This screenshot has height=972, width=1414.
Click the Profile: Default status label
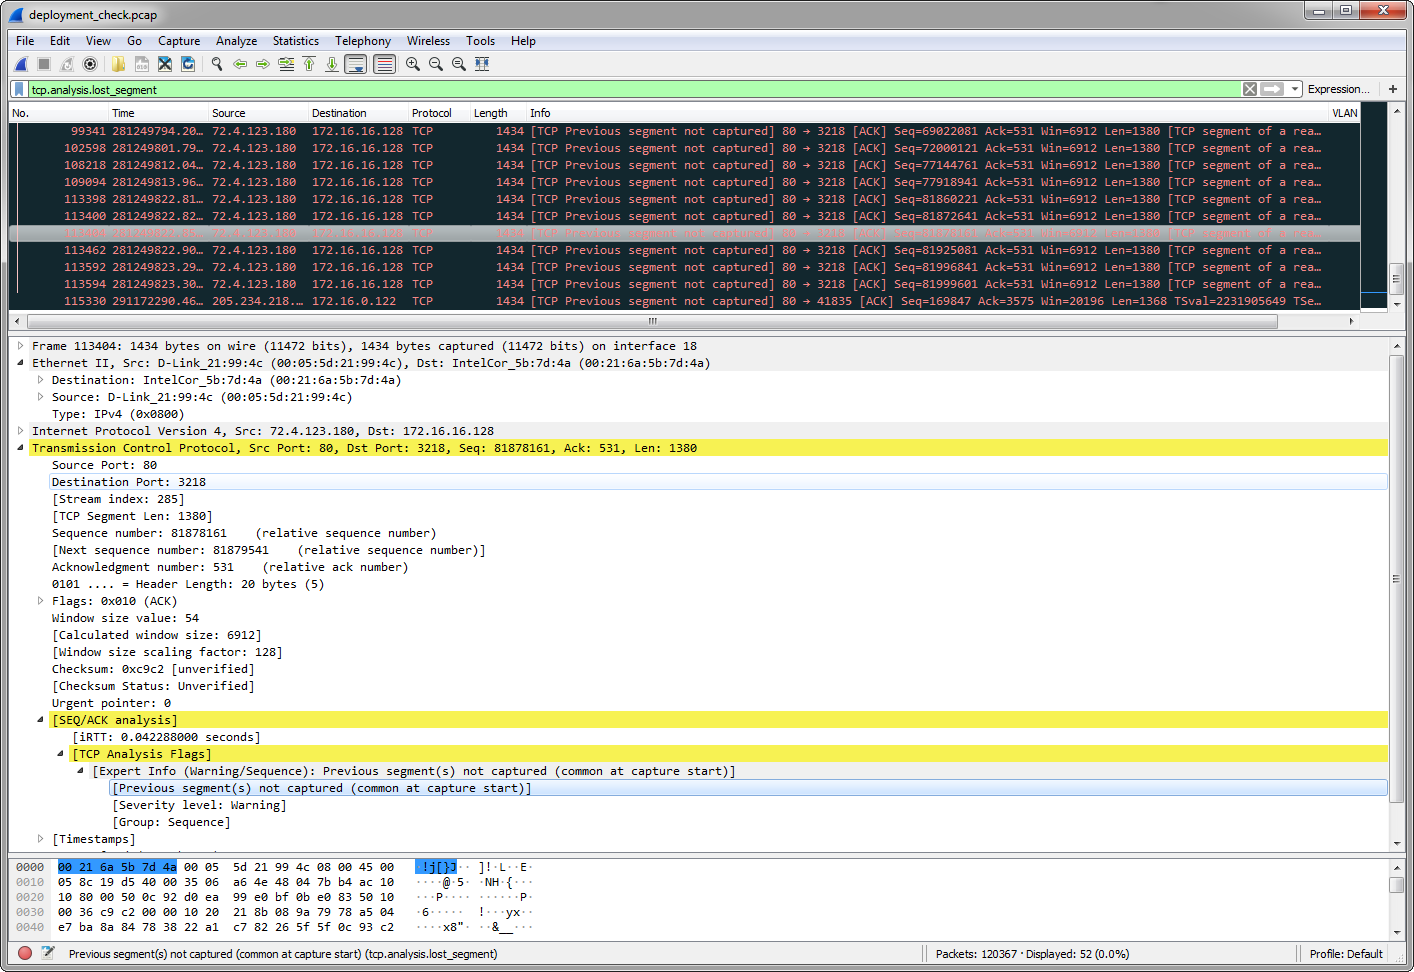[x=1346, y=954]
